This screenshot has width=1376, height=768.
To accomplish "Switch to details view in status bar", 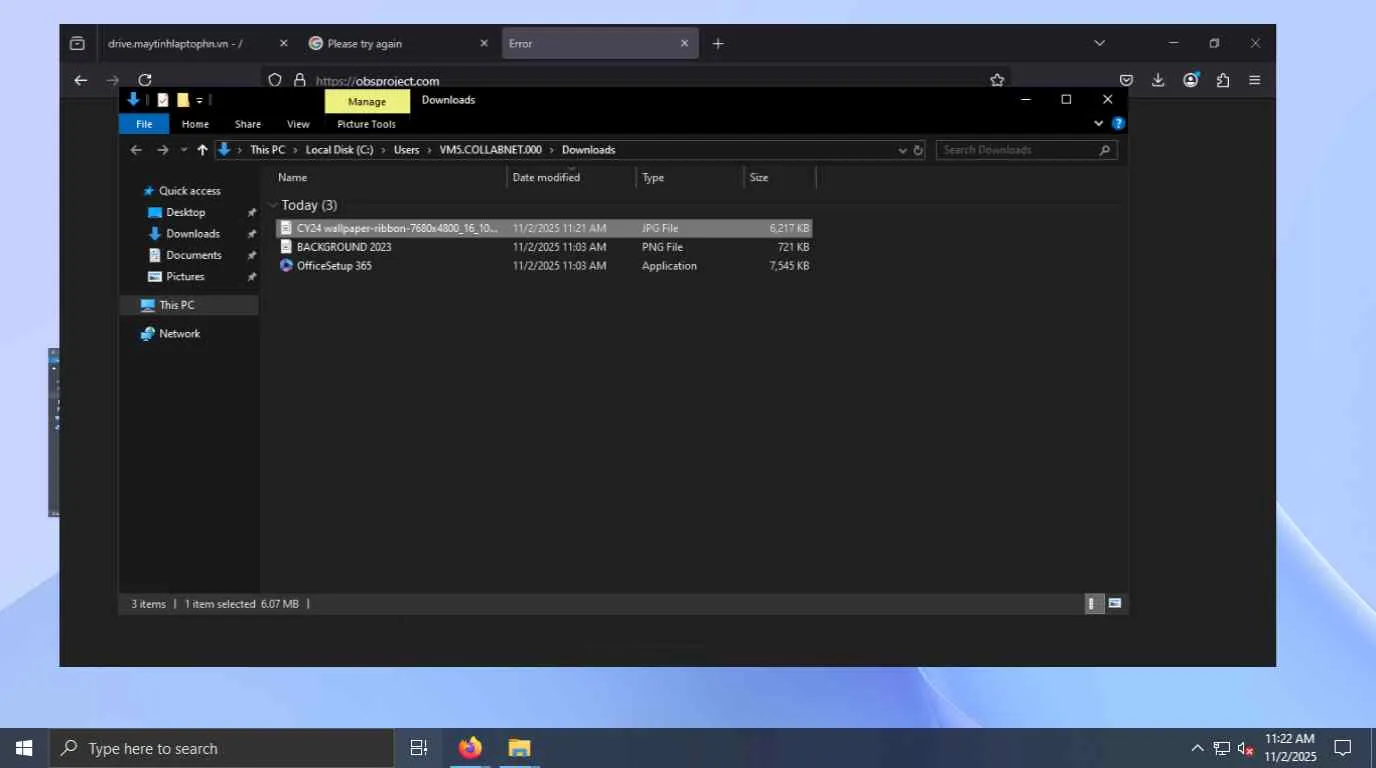I will point(1094,603).
